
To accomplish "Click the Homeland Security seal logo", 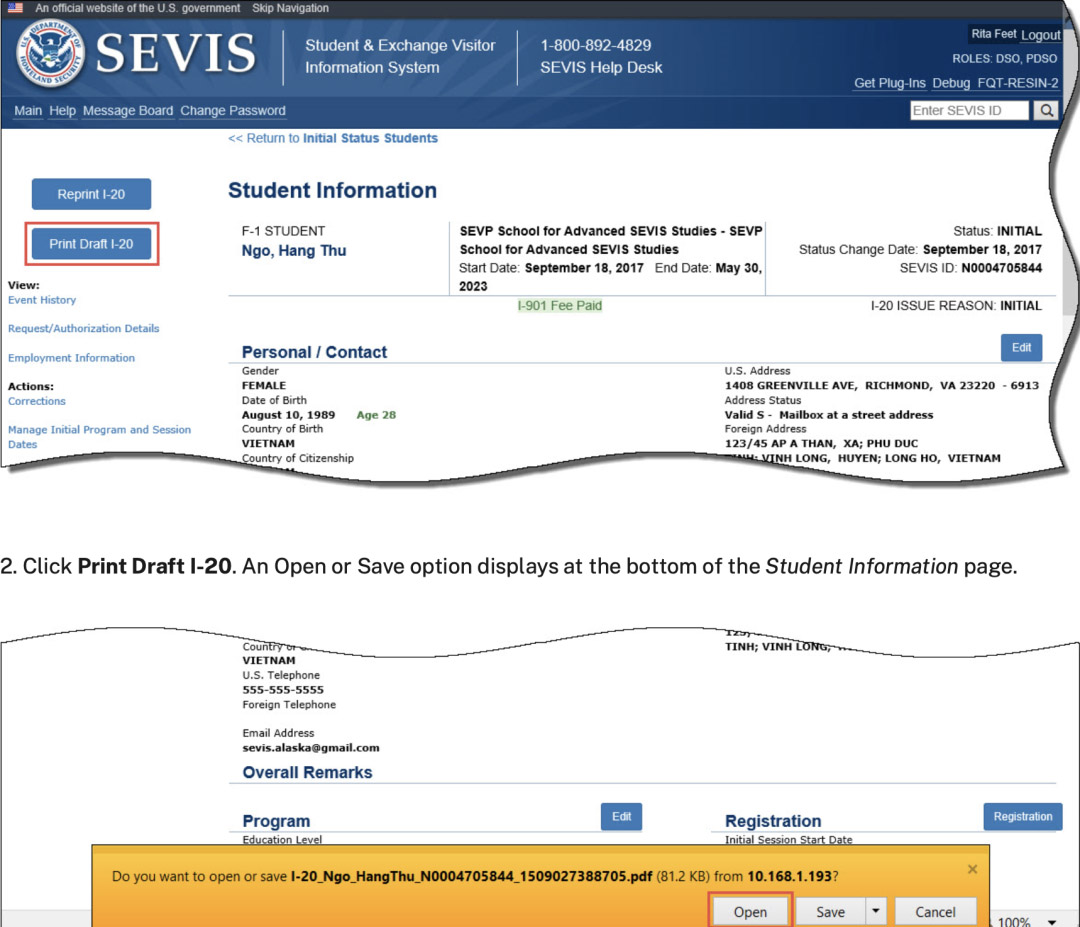I will [50, 52].
